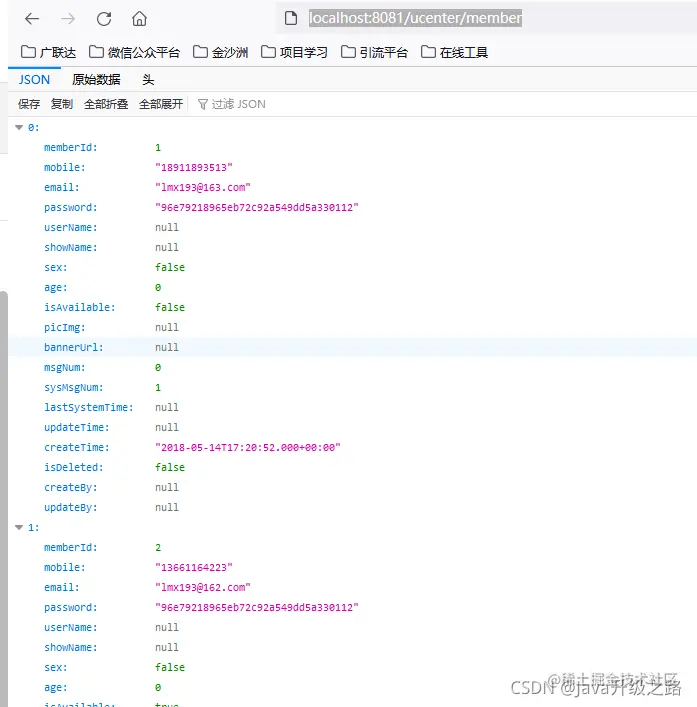Open the 在线工具 bookmark folder

454,52
